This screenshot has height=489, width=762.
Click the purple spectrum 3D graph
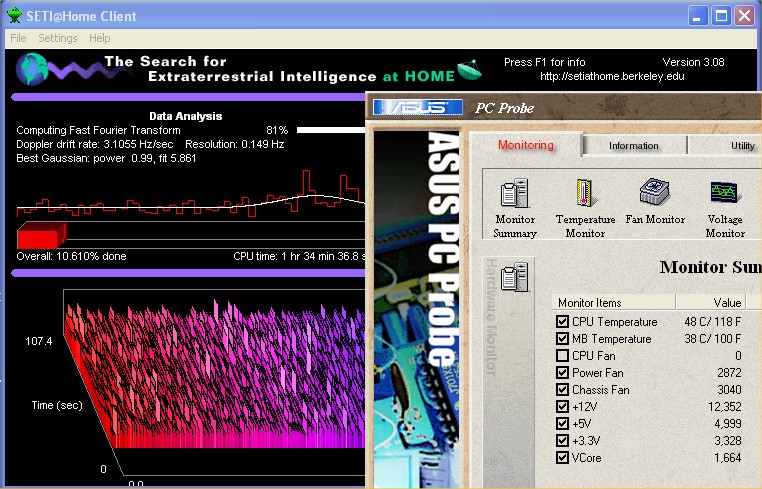214,374
